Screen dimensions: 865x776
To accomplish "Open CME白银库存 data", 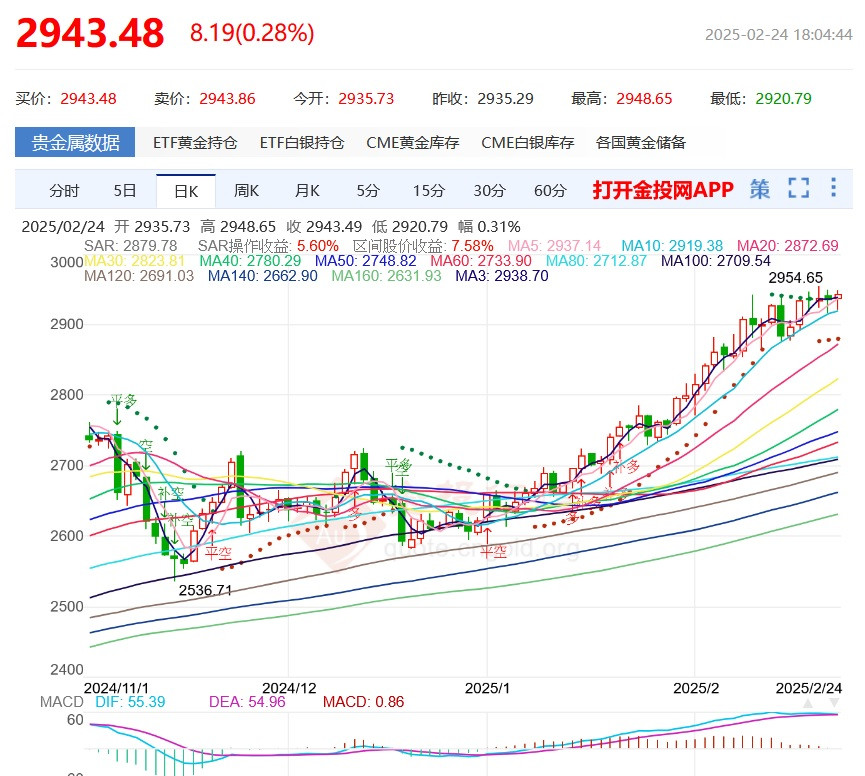I will point(528,142).
